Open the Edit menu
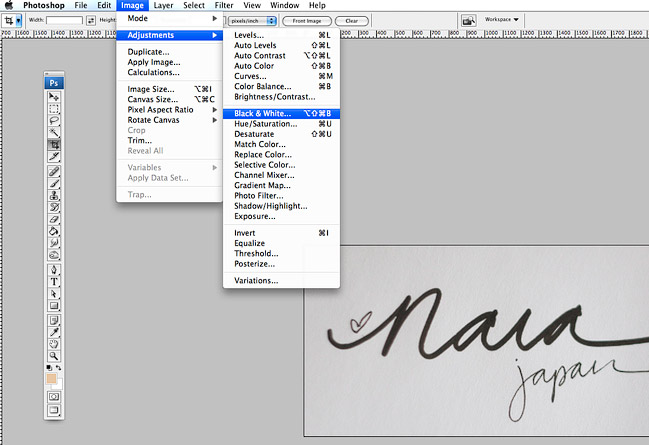The height and width of the screenshot is (445, 649). click(x=104, y=5)
